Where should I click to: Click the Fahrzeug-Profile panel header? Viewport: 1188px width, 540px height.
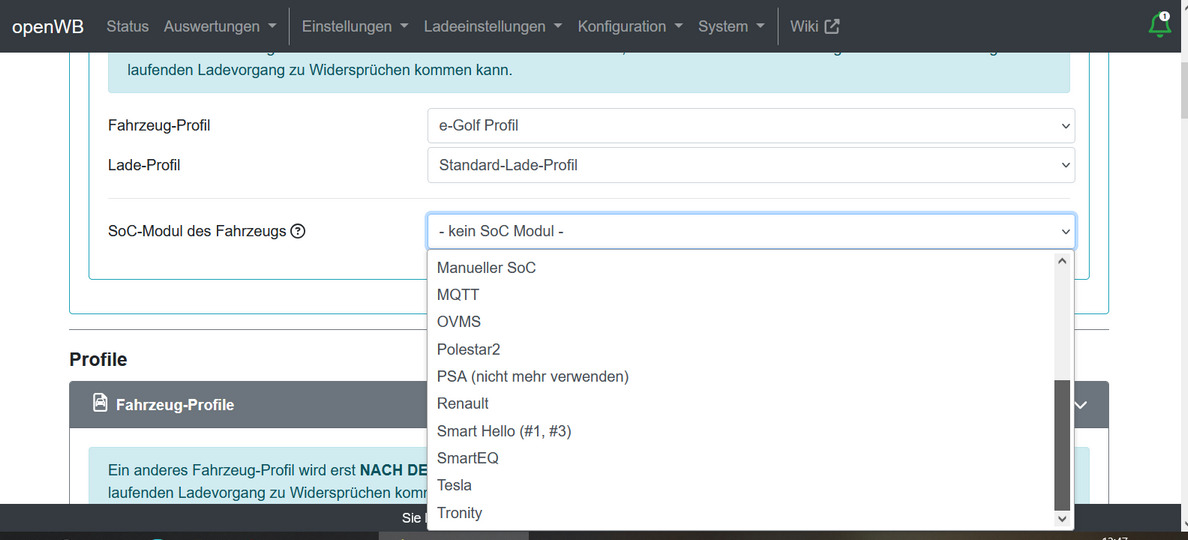pyautogui.click(x=589, y=405)
